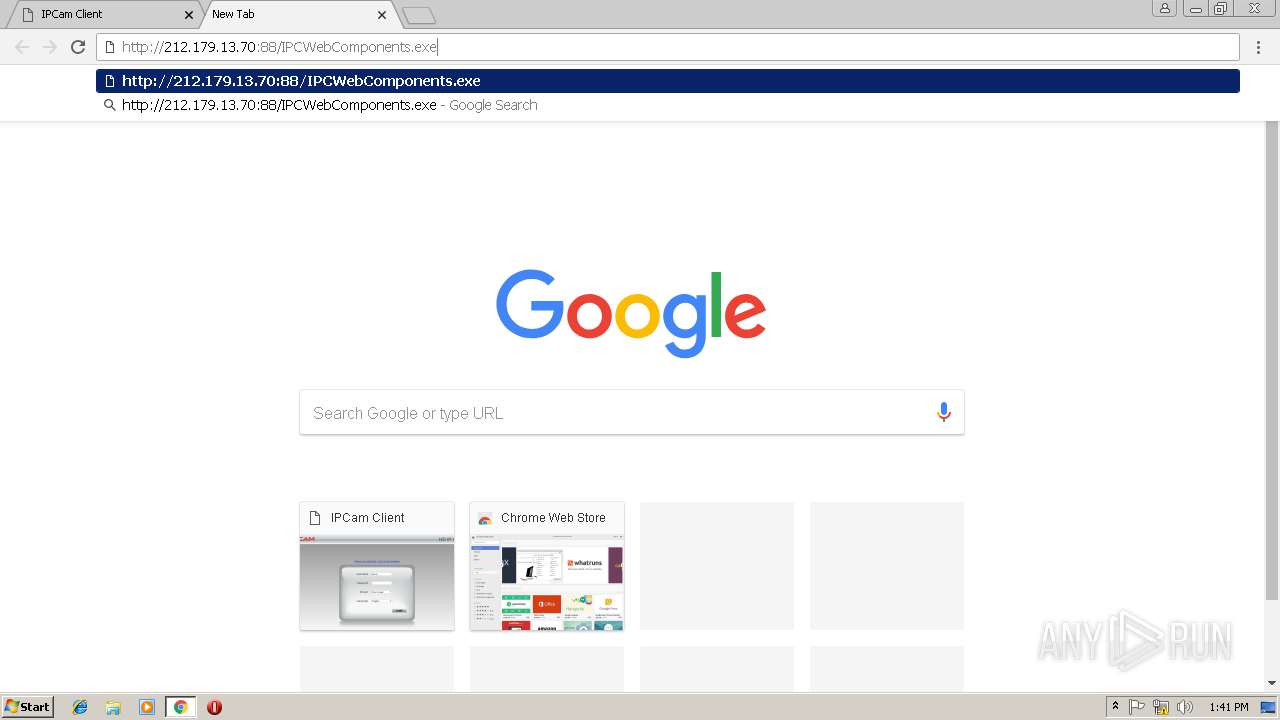Close the New Tab tab

381,15
